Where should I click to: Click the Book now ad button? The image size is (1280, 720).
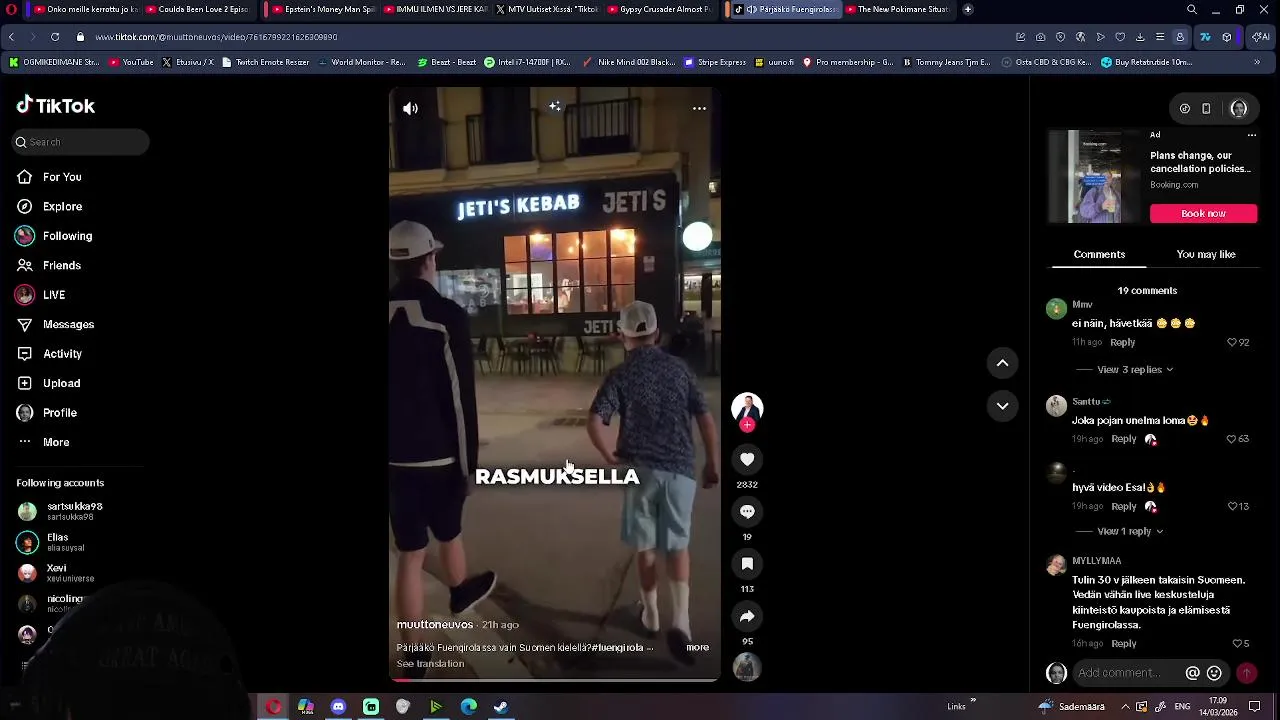coord(1203,213)
